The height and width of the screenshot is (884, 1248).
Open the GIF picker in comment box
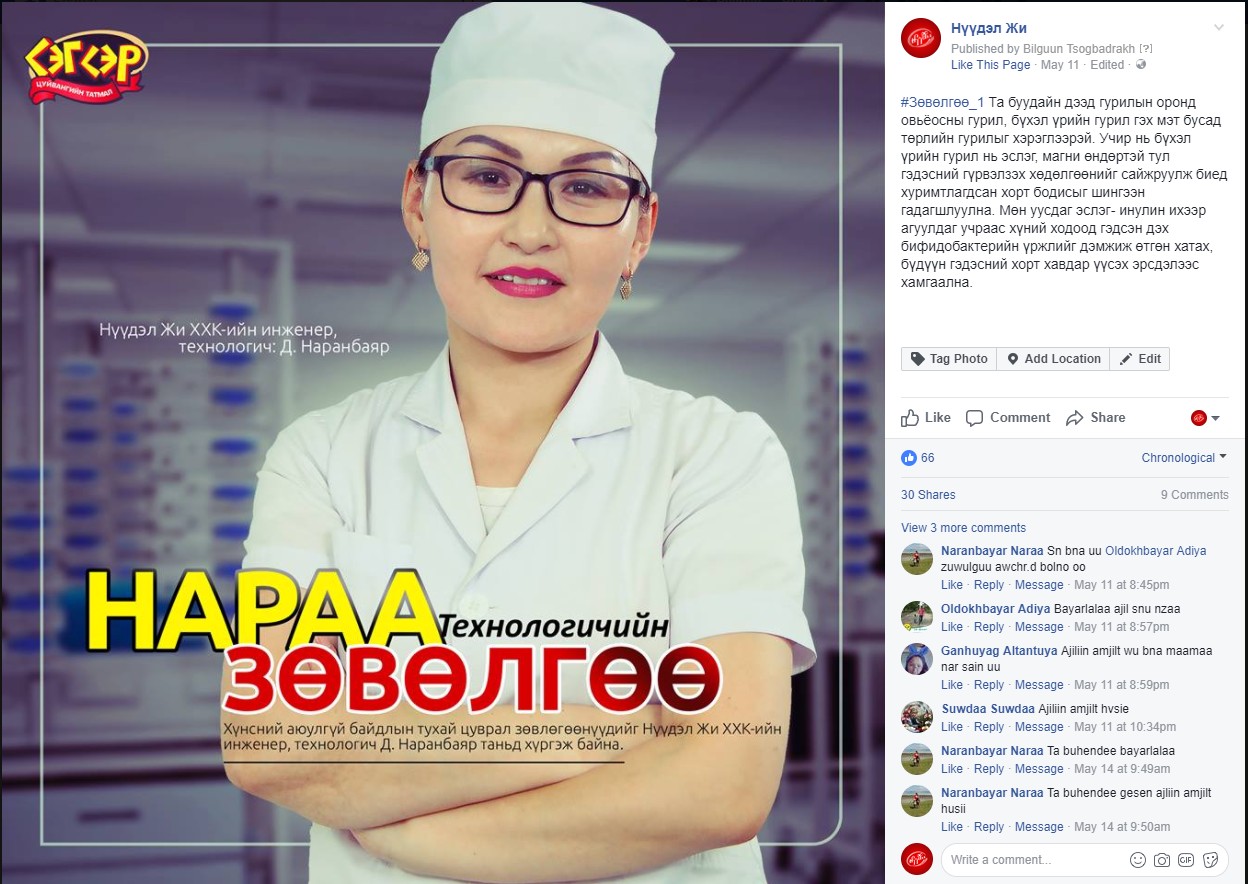click(x=1186, y=860)
